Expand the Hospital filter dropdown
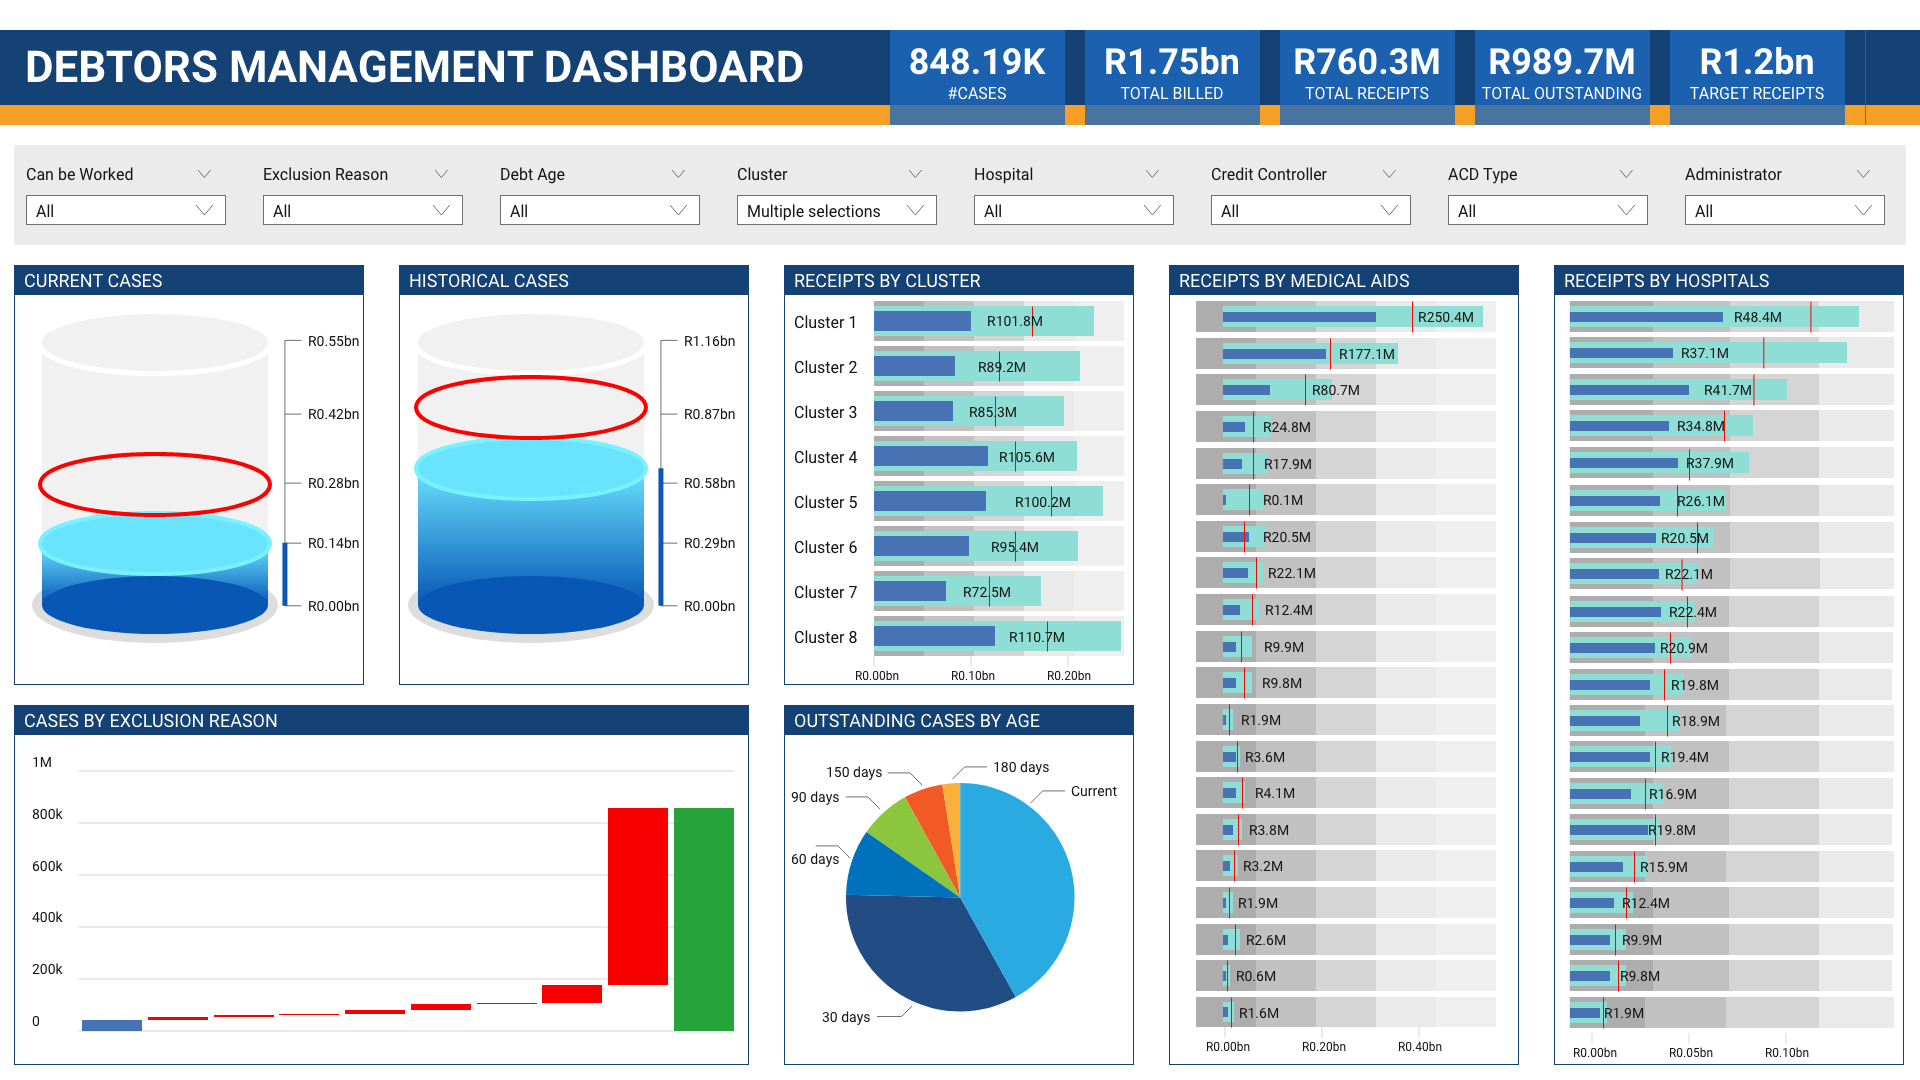 tap(1073, 210)
